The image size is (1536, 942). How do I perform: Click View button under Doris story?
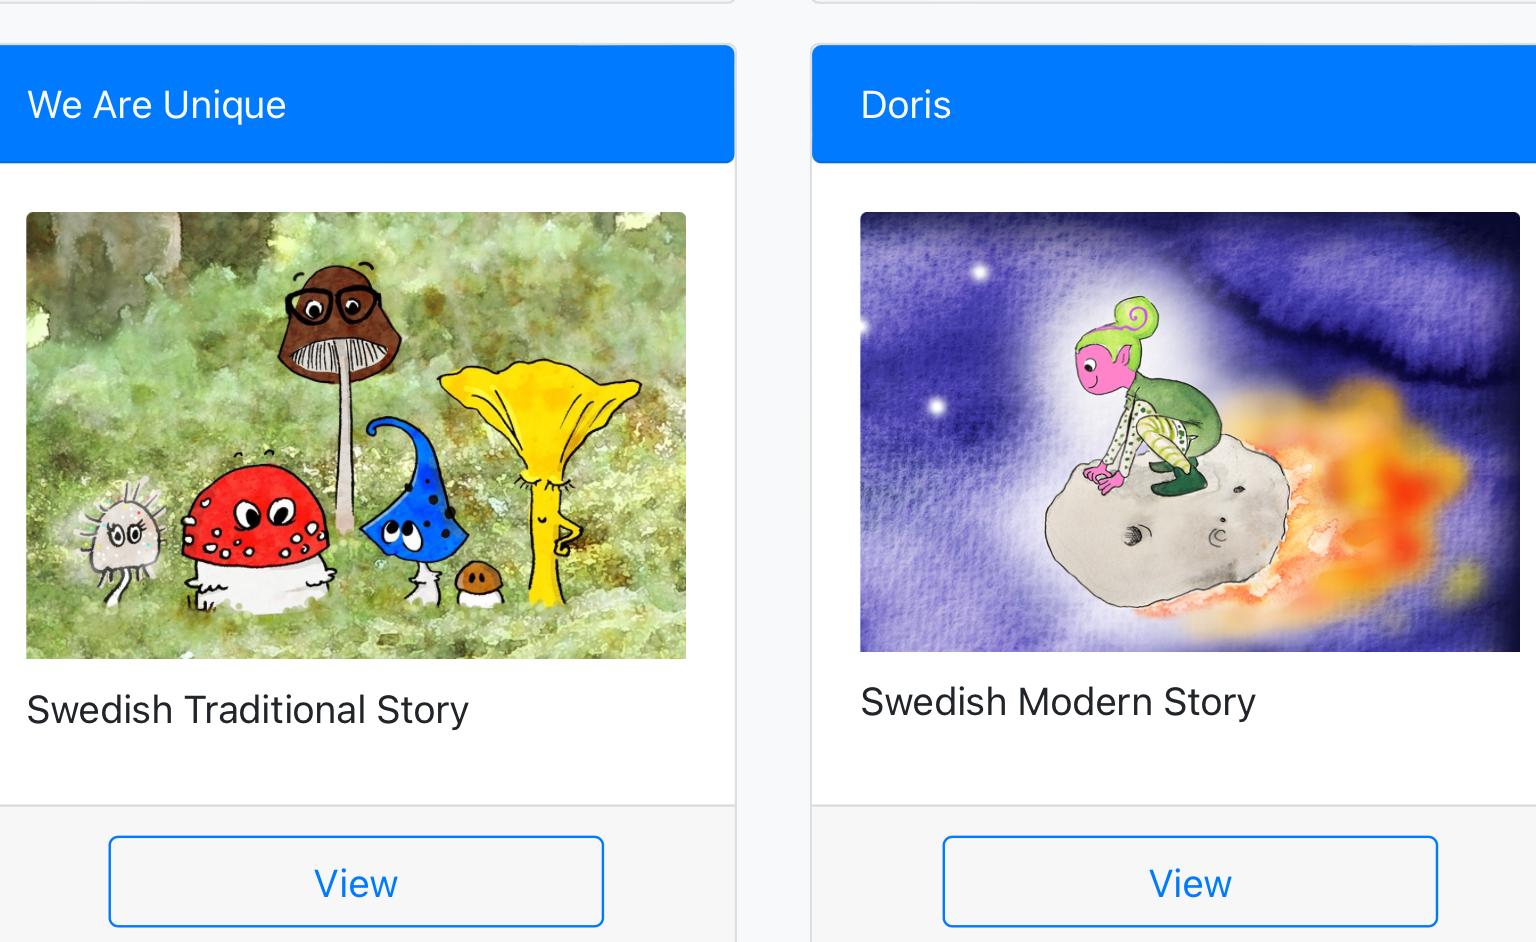[1190, 882]
